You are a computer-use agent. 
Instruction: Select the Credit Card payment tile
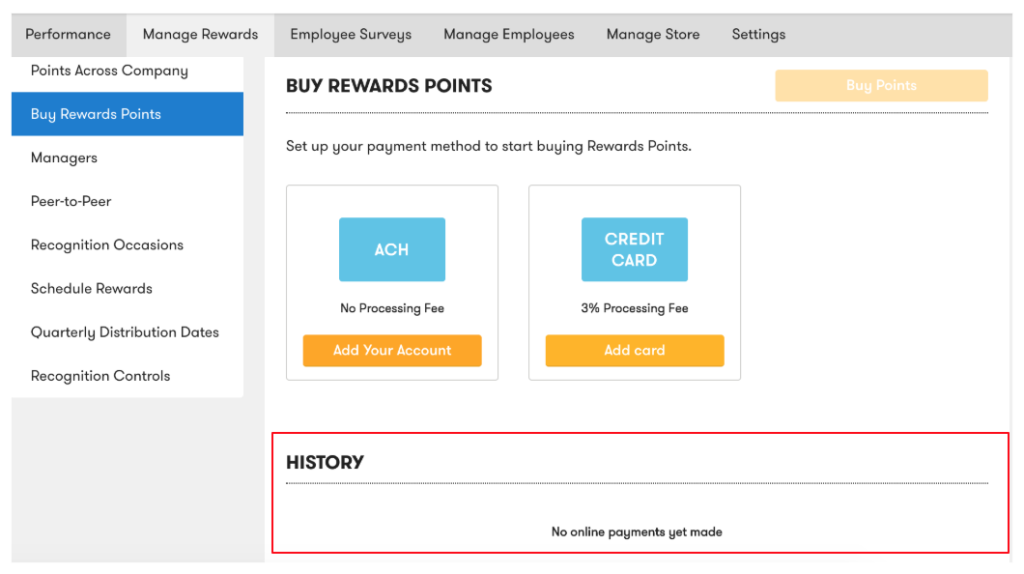(x=634, y=249)
